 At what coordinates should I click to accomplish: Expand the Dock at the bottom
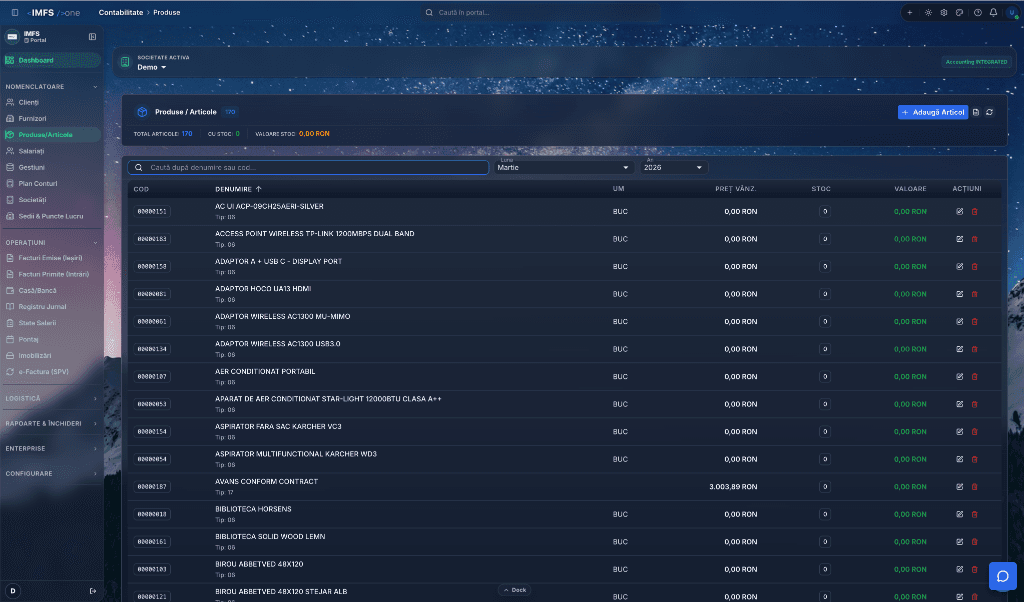(x=515, y=590)
